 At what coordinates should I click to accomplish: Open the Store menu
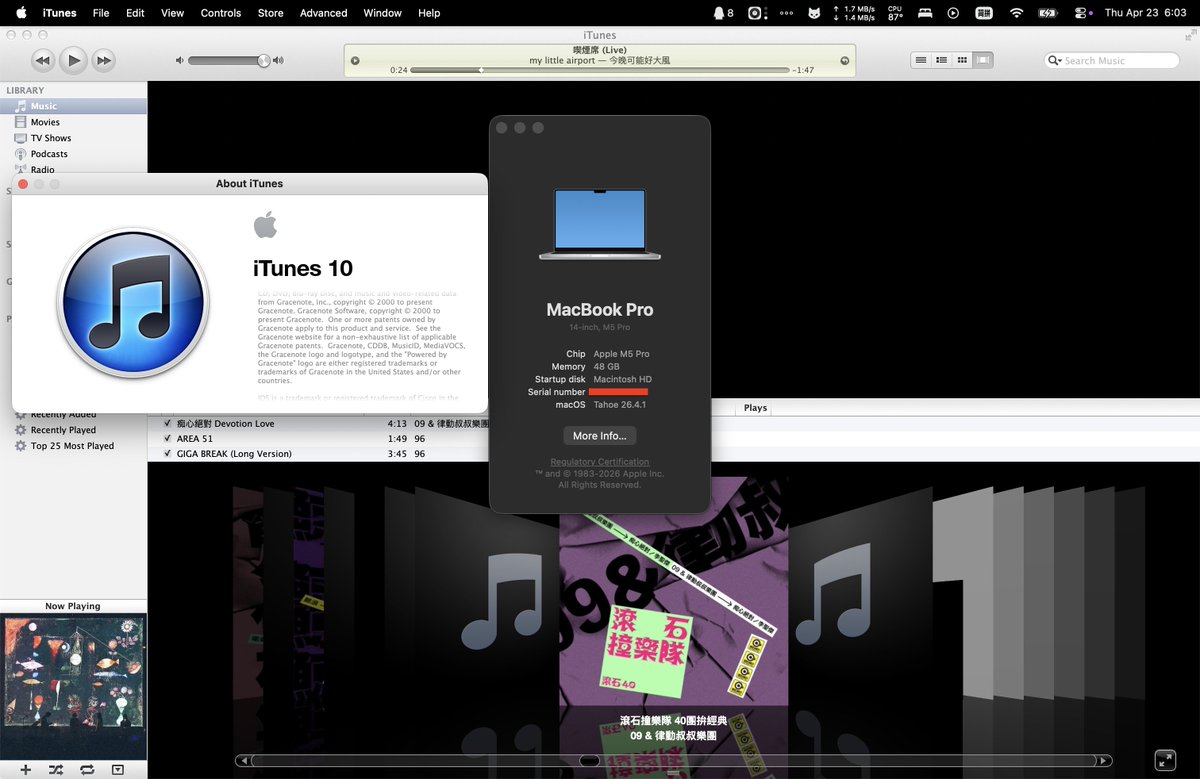271,13
